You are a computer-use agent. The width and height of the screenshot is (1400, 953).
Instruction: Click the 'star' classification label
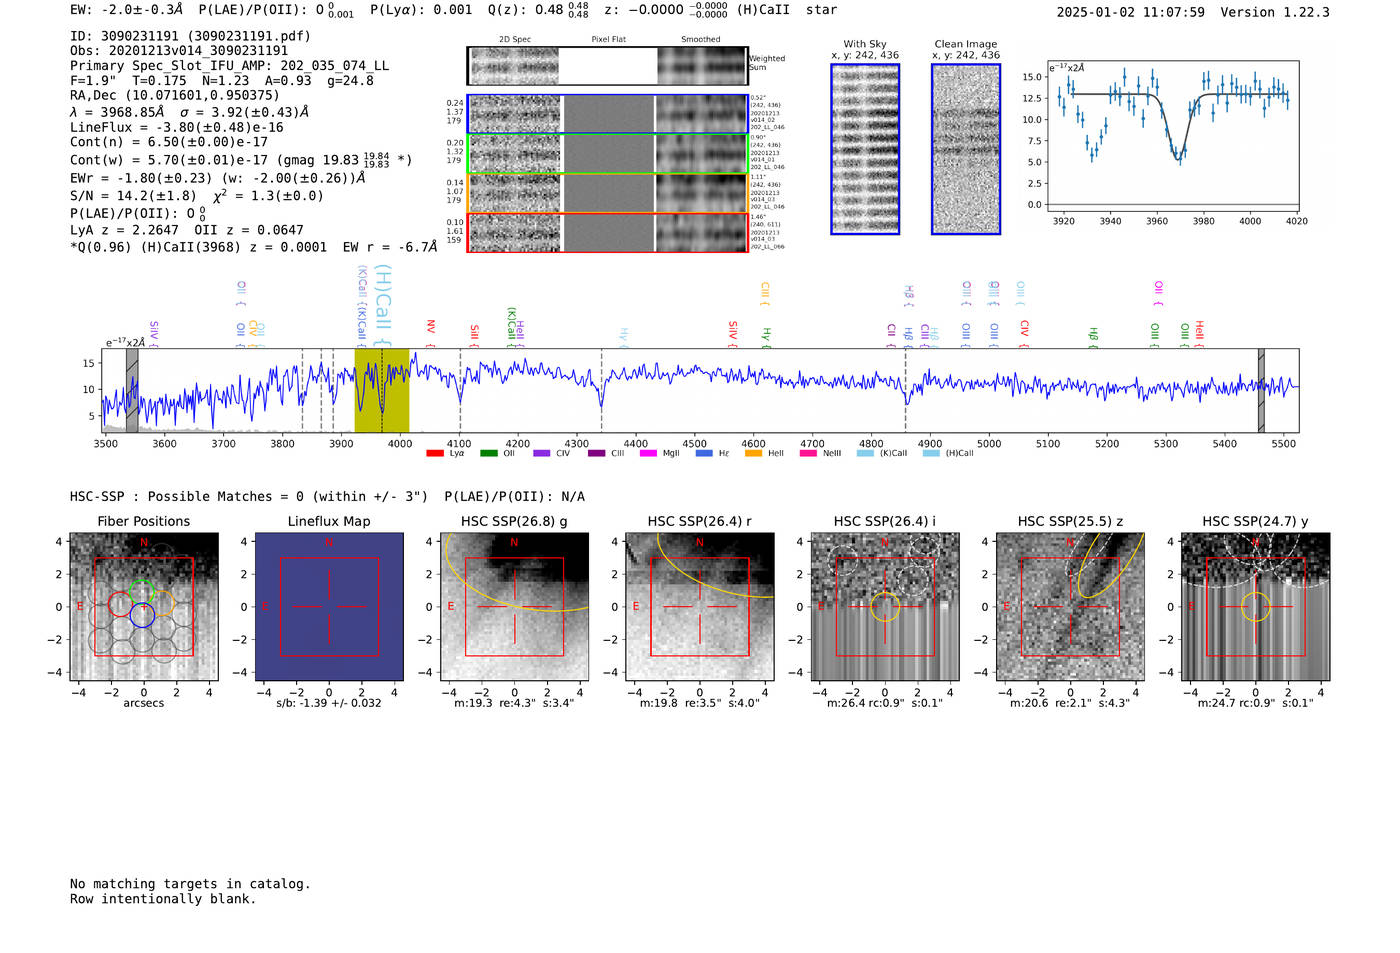click(x=822, y=9)
